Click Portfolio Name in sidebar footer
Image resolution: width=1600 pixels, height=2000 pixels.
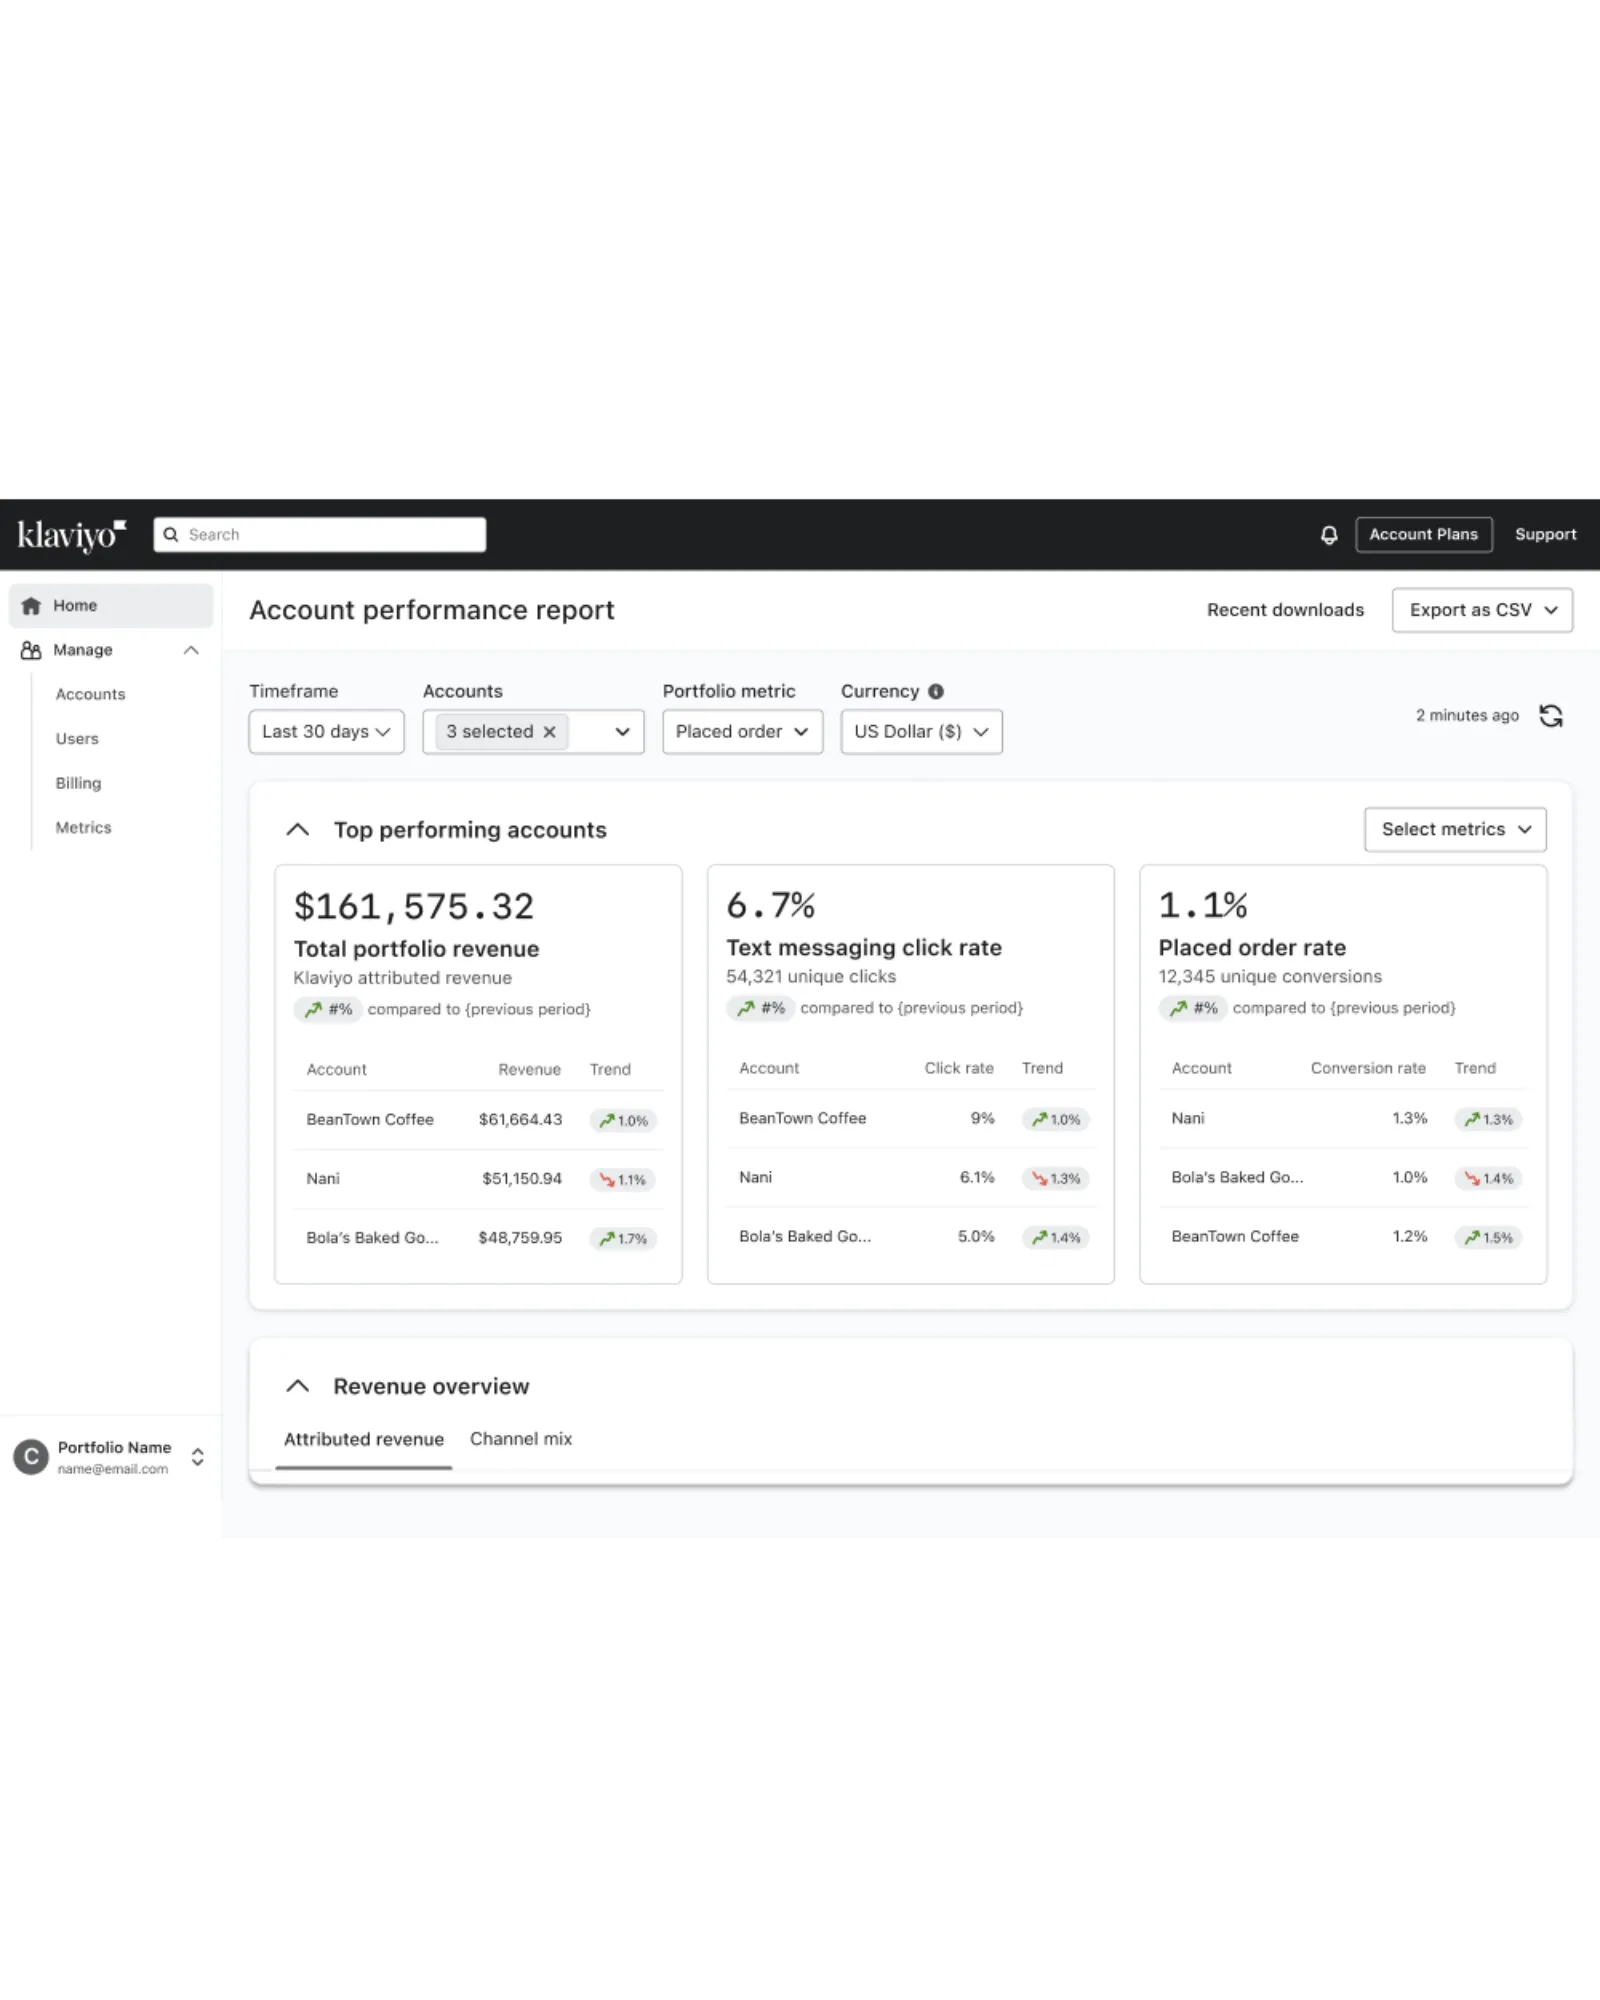coord(114,1448)
